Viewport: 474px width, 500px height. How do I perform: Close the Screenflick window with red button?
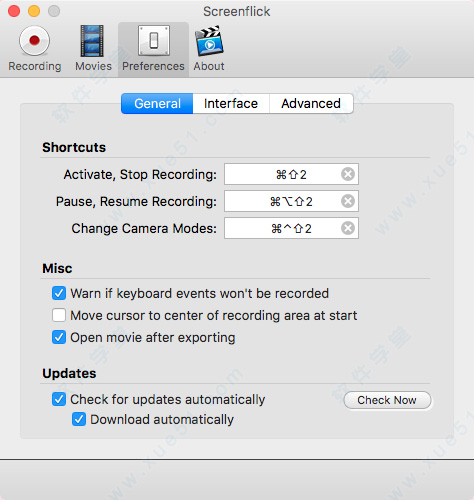point(14,11)
